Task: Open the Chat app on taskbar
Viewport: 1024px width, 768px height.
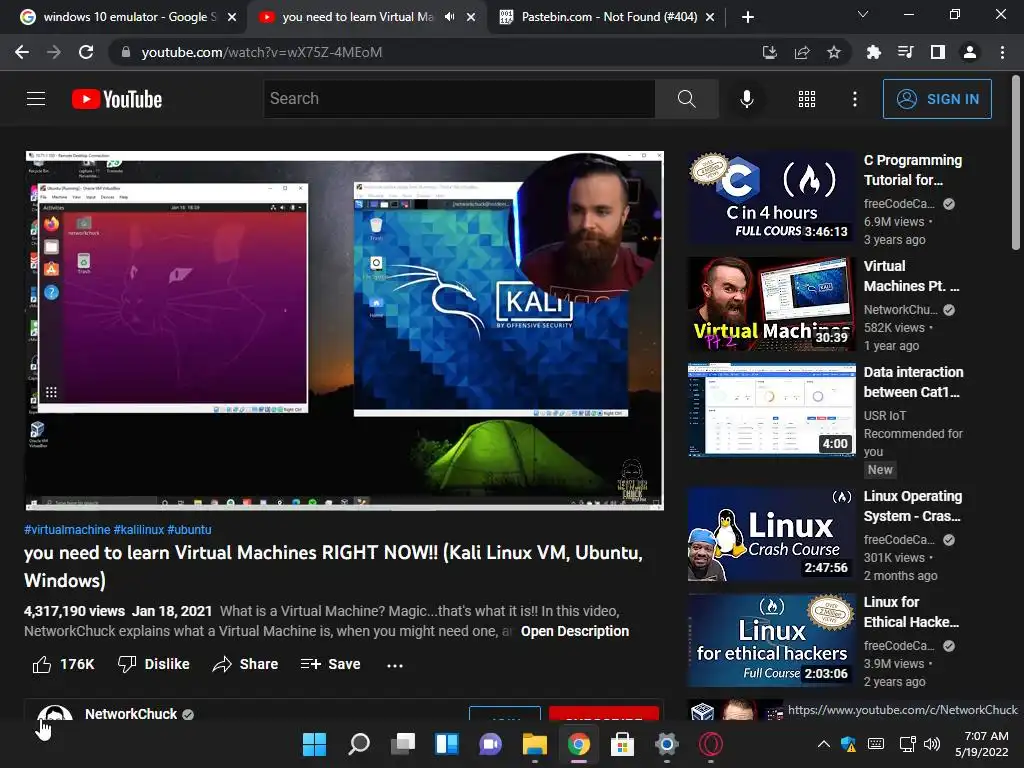Action: tap(490, 744)
